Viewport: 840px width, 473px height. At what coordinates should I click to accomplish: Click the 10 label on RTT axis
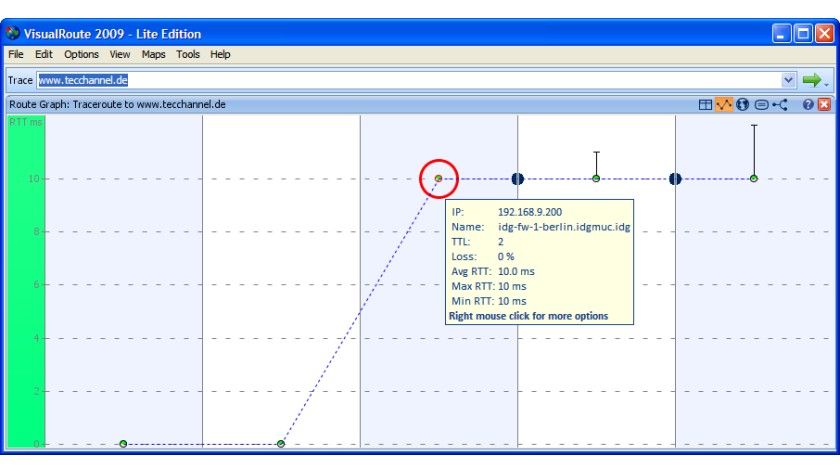click(x=34, y=178)
